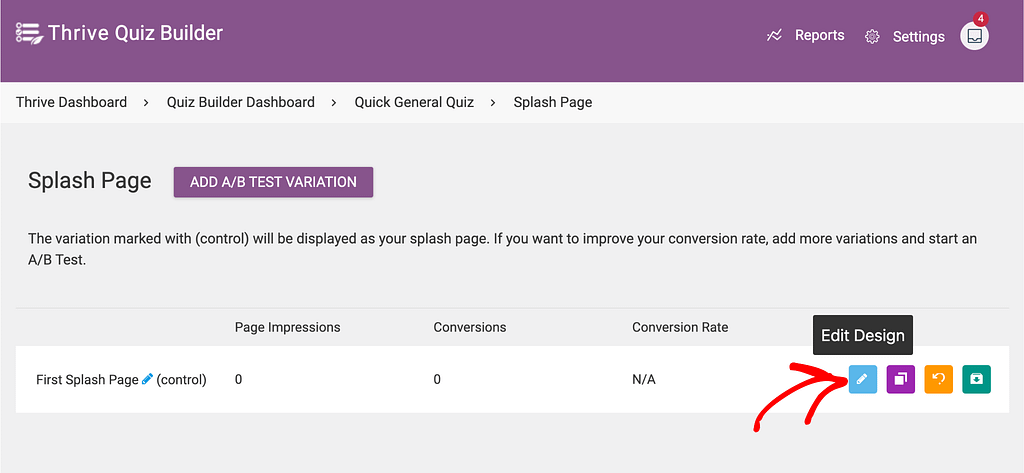This screenshot has height=473, width=1024.
Task: Navigate to Quiz Builder Dashboard breadcrumb
Action: (x=240, y=102)
